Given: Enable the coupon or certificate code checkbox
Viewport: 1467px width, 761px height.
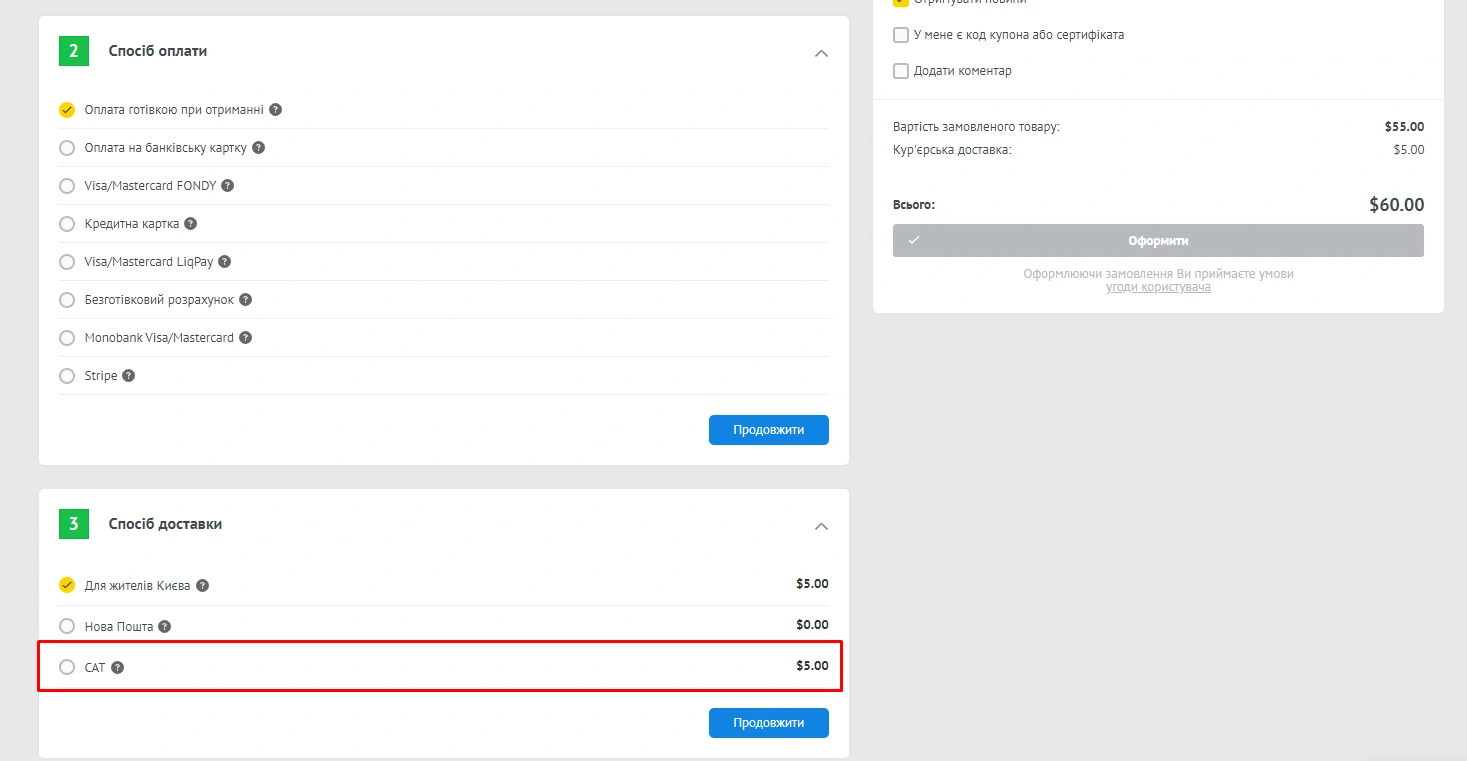Looking at the screenshot, I should 901,35.
